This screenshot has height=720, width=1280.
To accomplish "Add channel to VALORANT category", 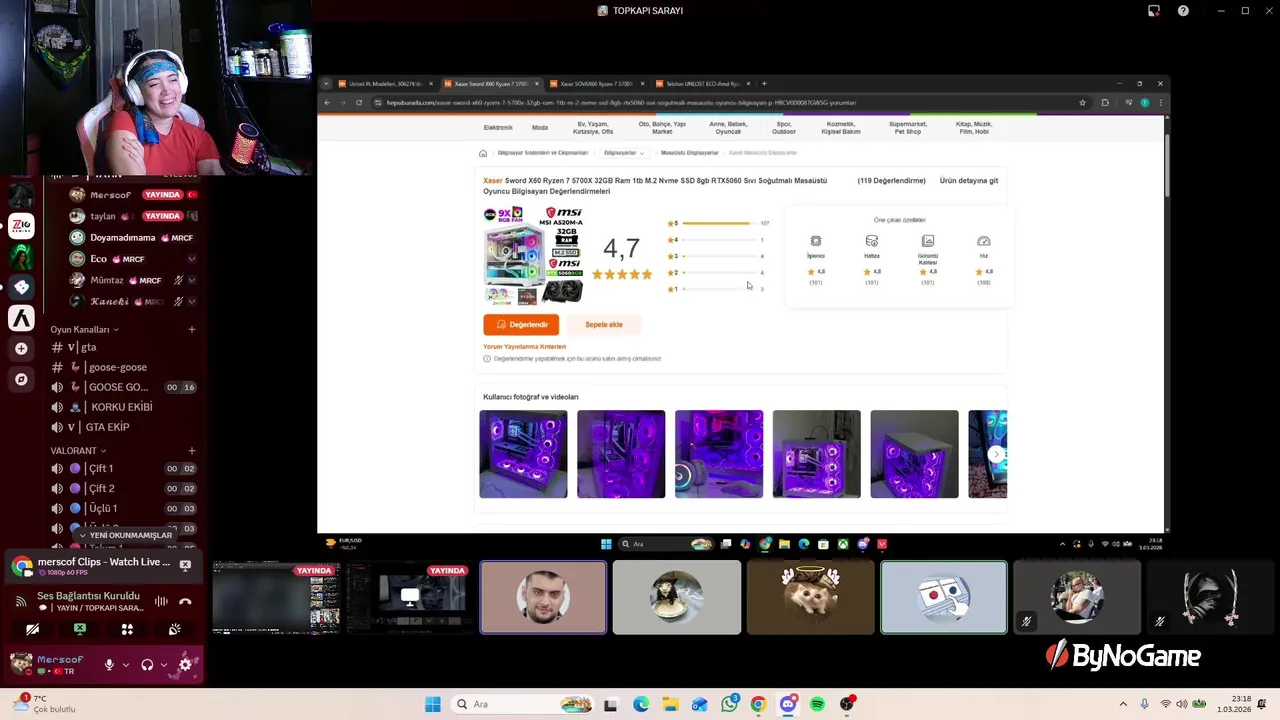I will pyautogui.click(x=192, y=450).
